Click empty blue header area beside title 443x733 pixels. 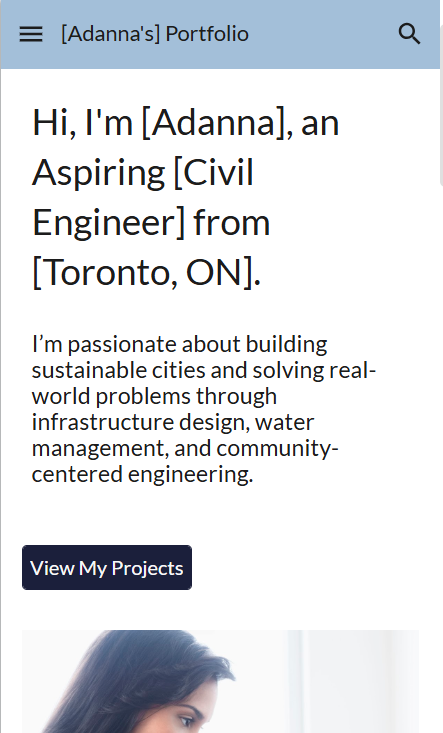click(322, 34)
